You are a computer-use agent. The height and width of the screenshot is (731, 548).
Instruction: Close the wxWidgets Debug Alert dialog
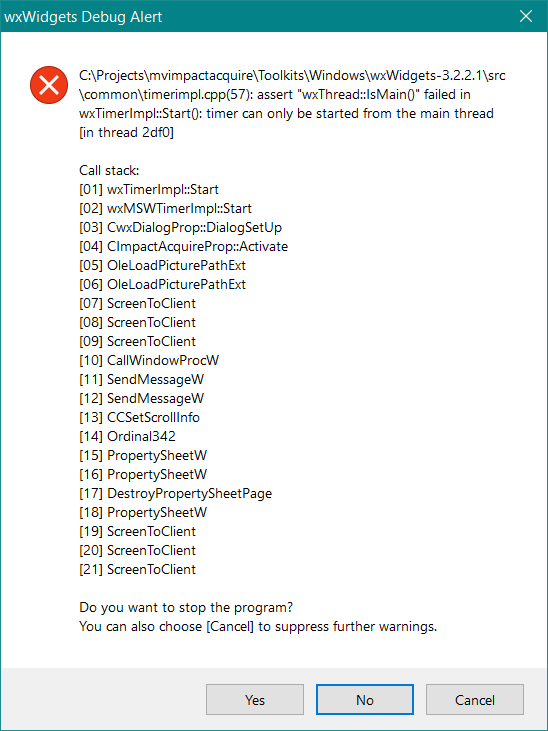click(x=526, y=16)
